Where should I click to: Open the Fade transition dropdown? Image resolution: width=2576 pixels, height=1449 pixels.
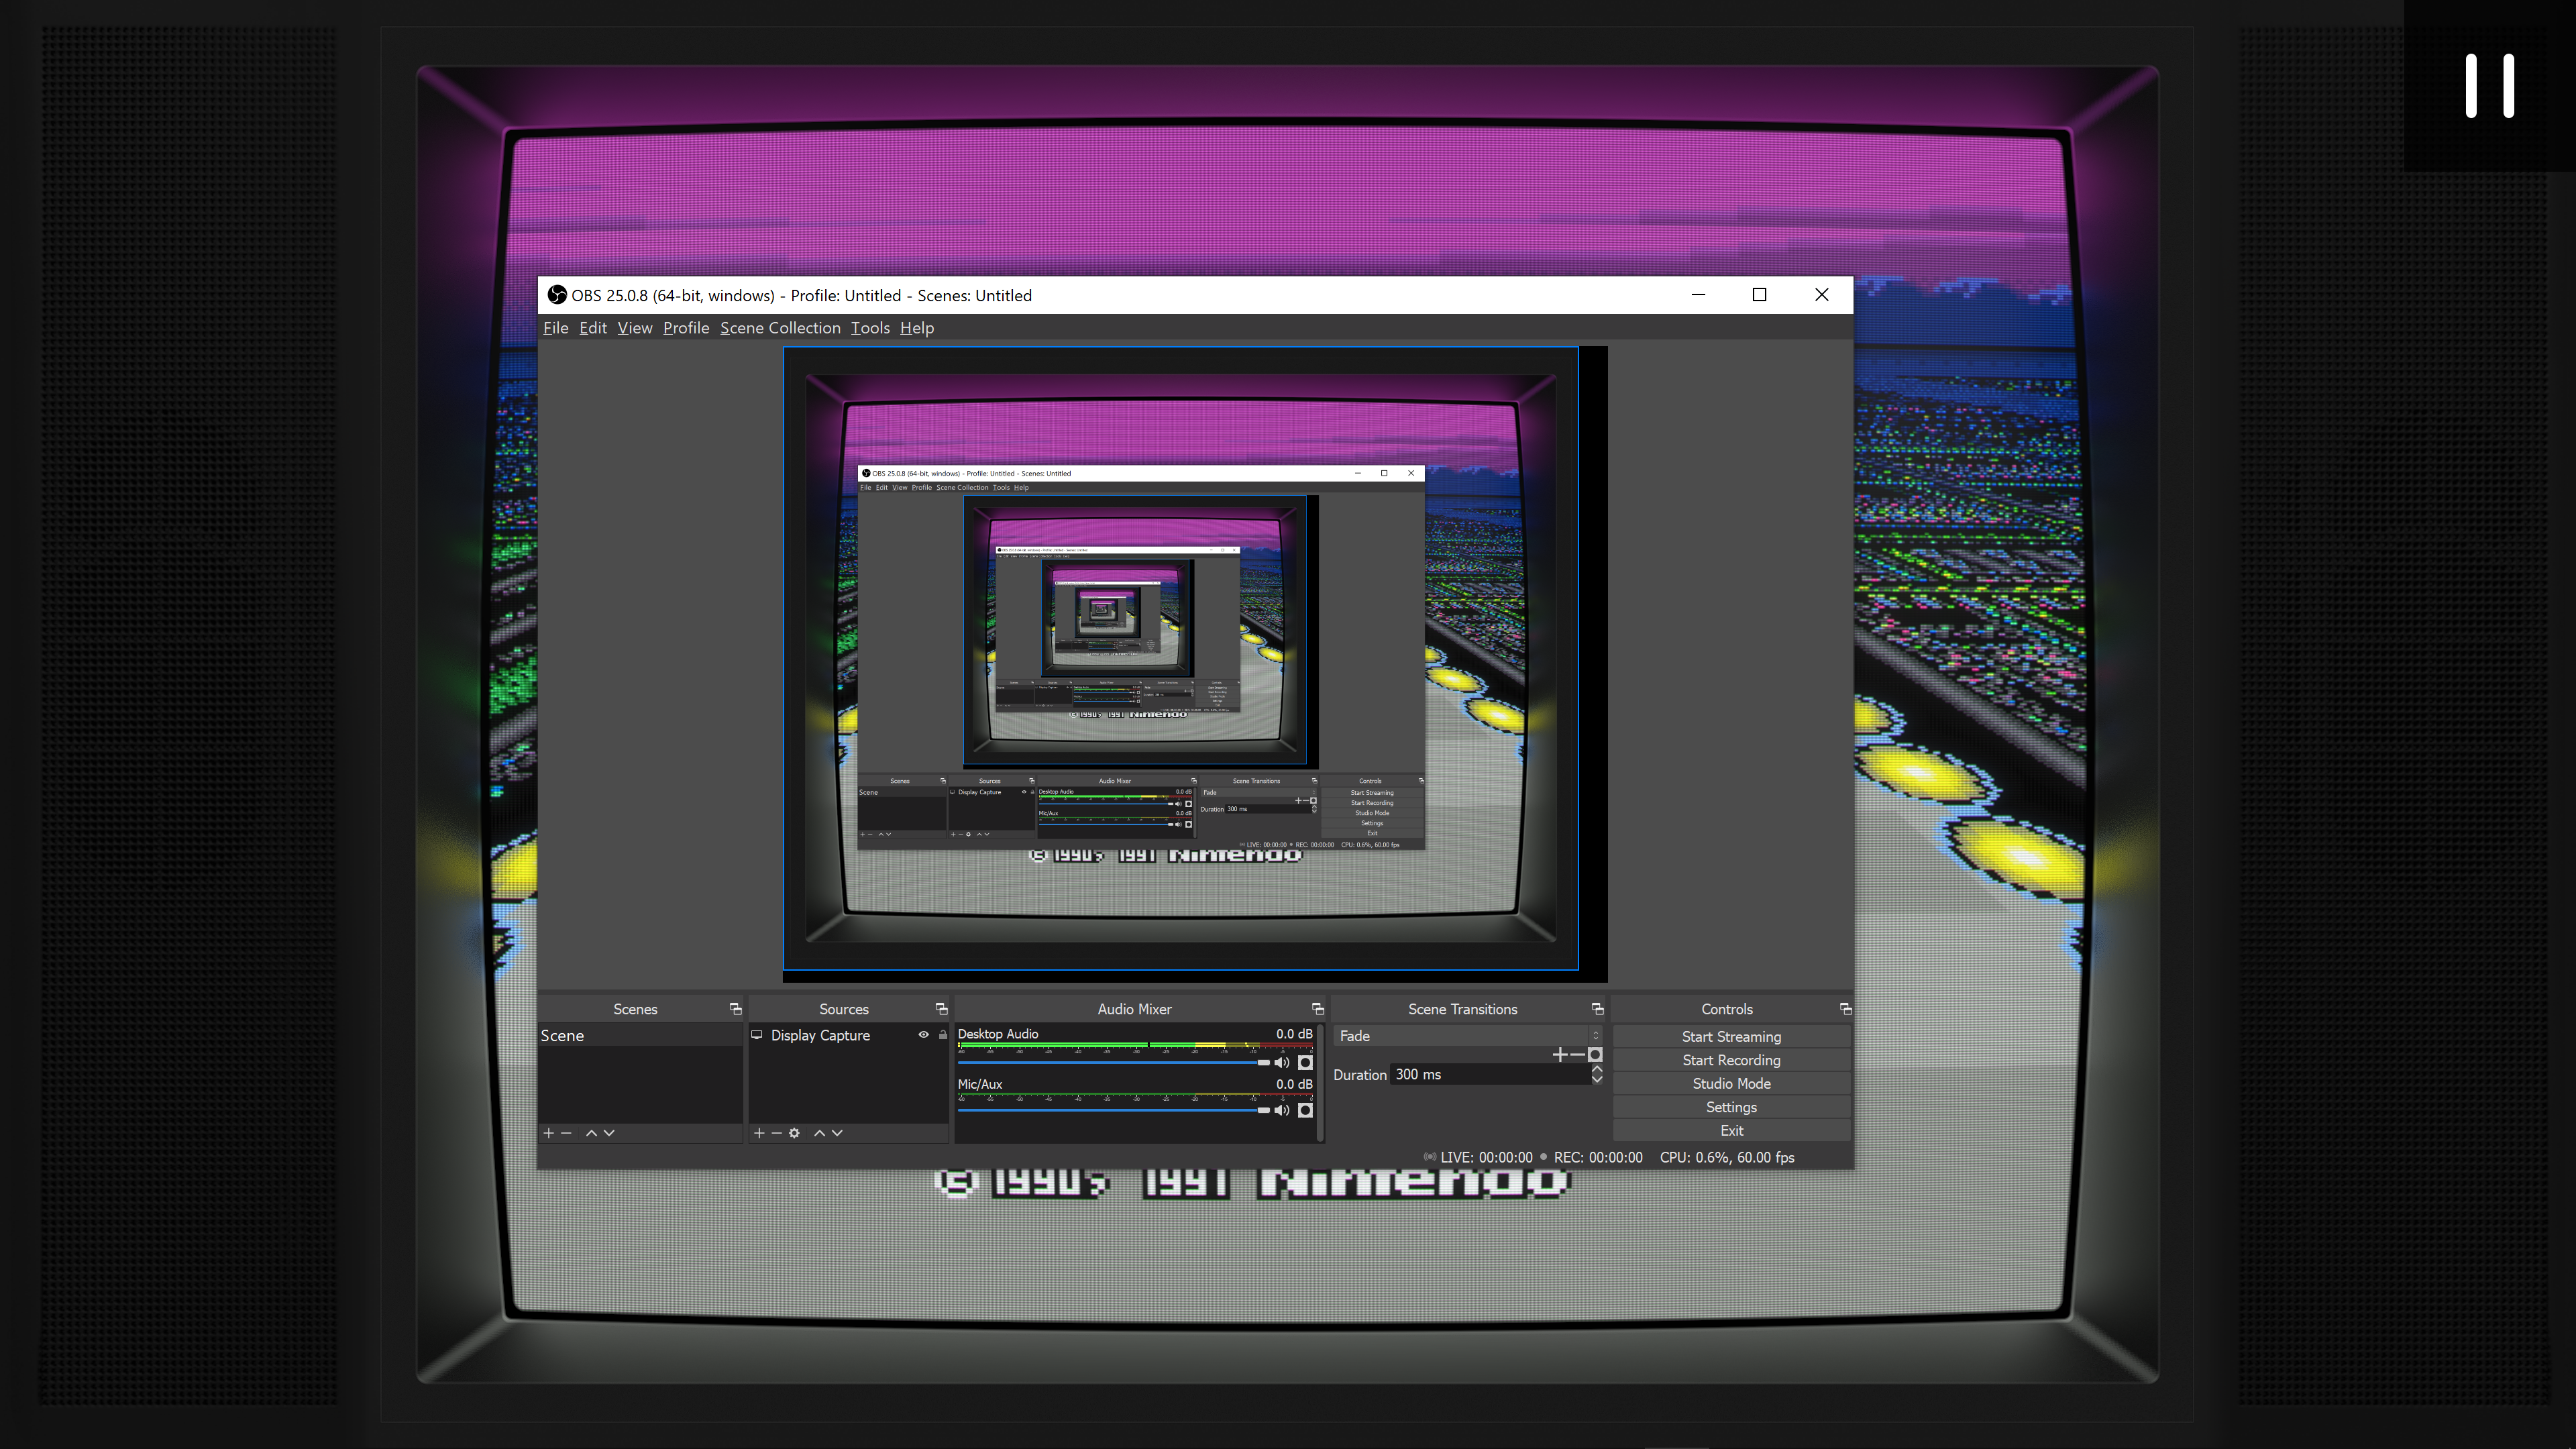coord(1468,1036)
